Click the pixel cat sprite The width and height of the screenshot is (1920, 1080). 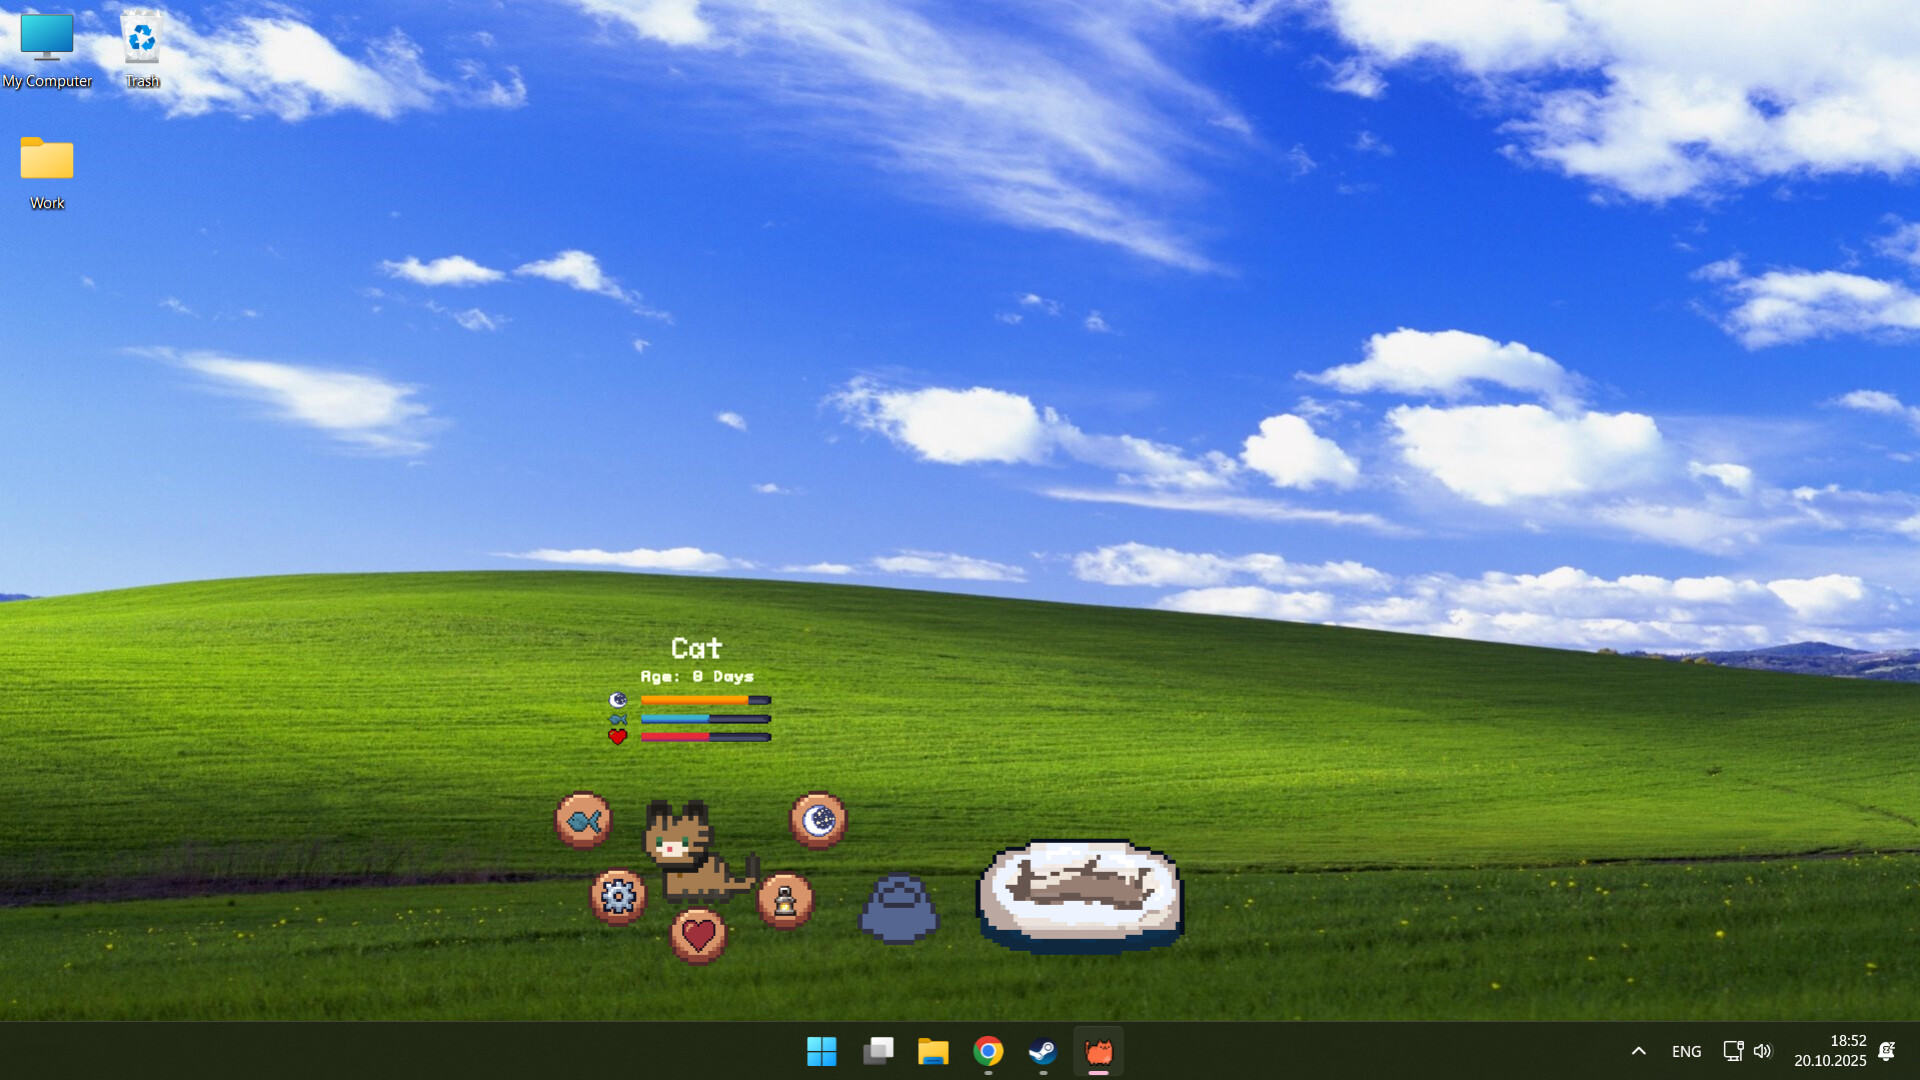pyautogui.click(x=690, y=850)
